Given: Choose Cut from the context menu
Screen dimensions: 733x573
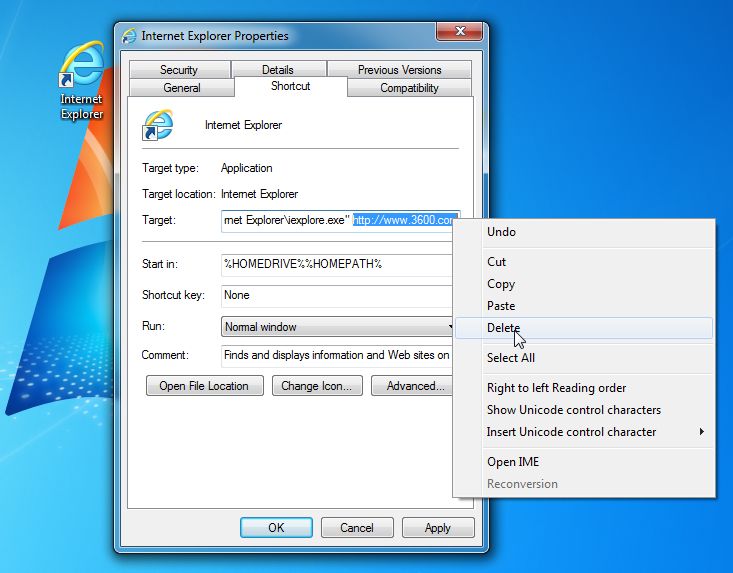Looking at the screenshot, I should pos(584,262).
